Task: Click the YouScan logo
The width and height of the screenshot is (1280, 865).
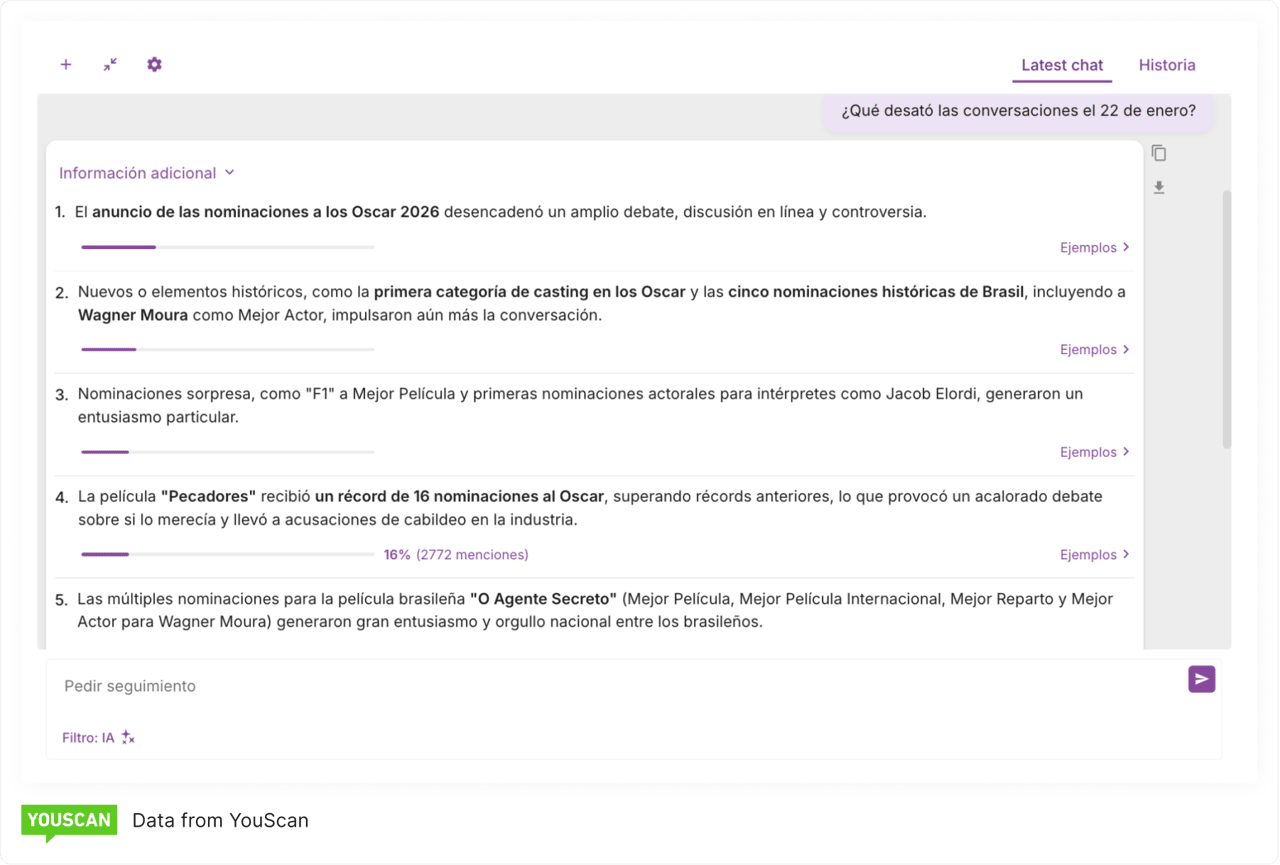Action: (x=68, y=820)
